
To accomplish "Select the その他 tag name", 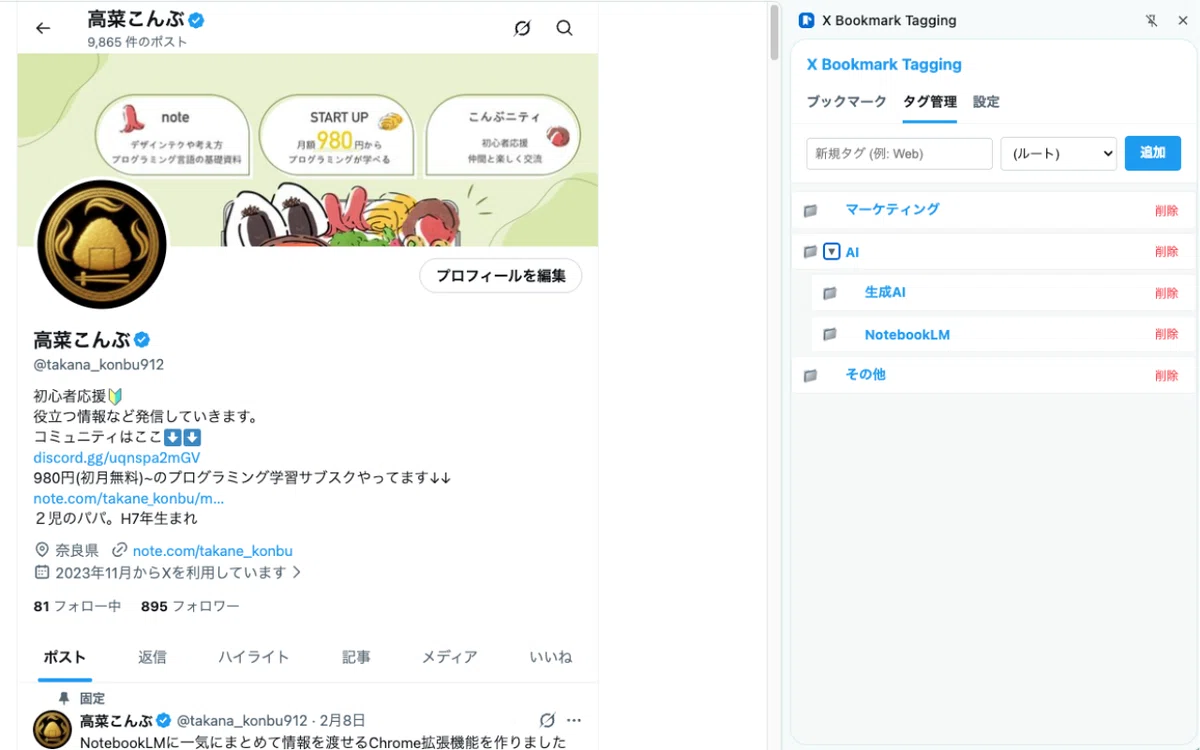I will (x=865, y=375).
